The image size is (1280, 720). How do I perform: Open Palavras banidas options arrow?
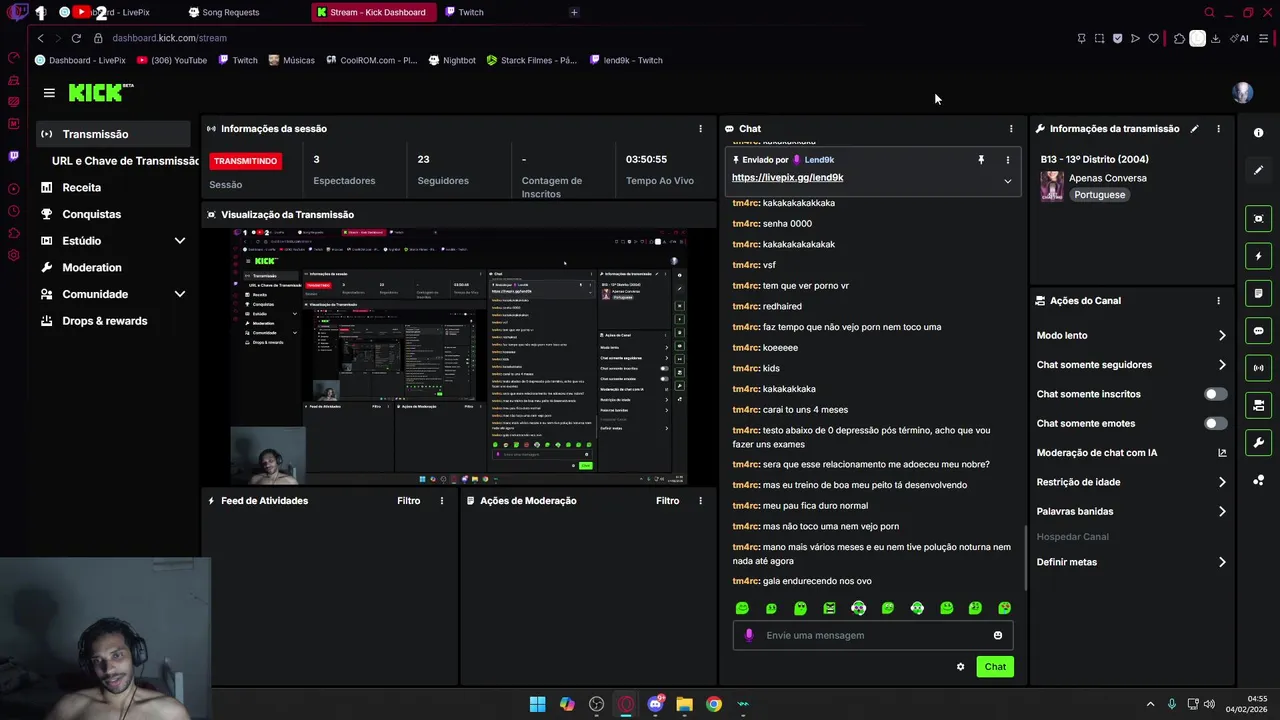coord(1221,512)
